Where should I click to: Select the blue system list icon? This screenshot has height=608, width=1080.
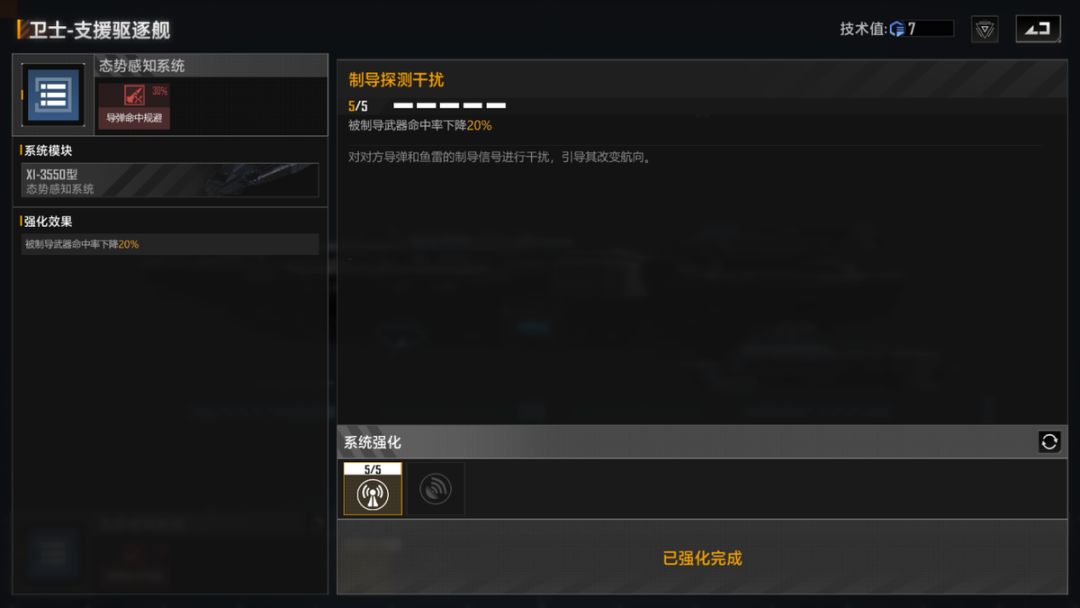[x=53, y=94]
